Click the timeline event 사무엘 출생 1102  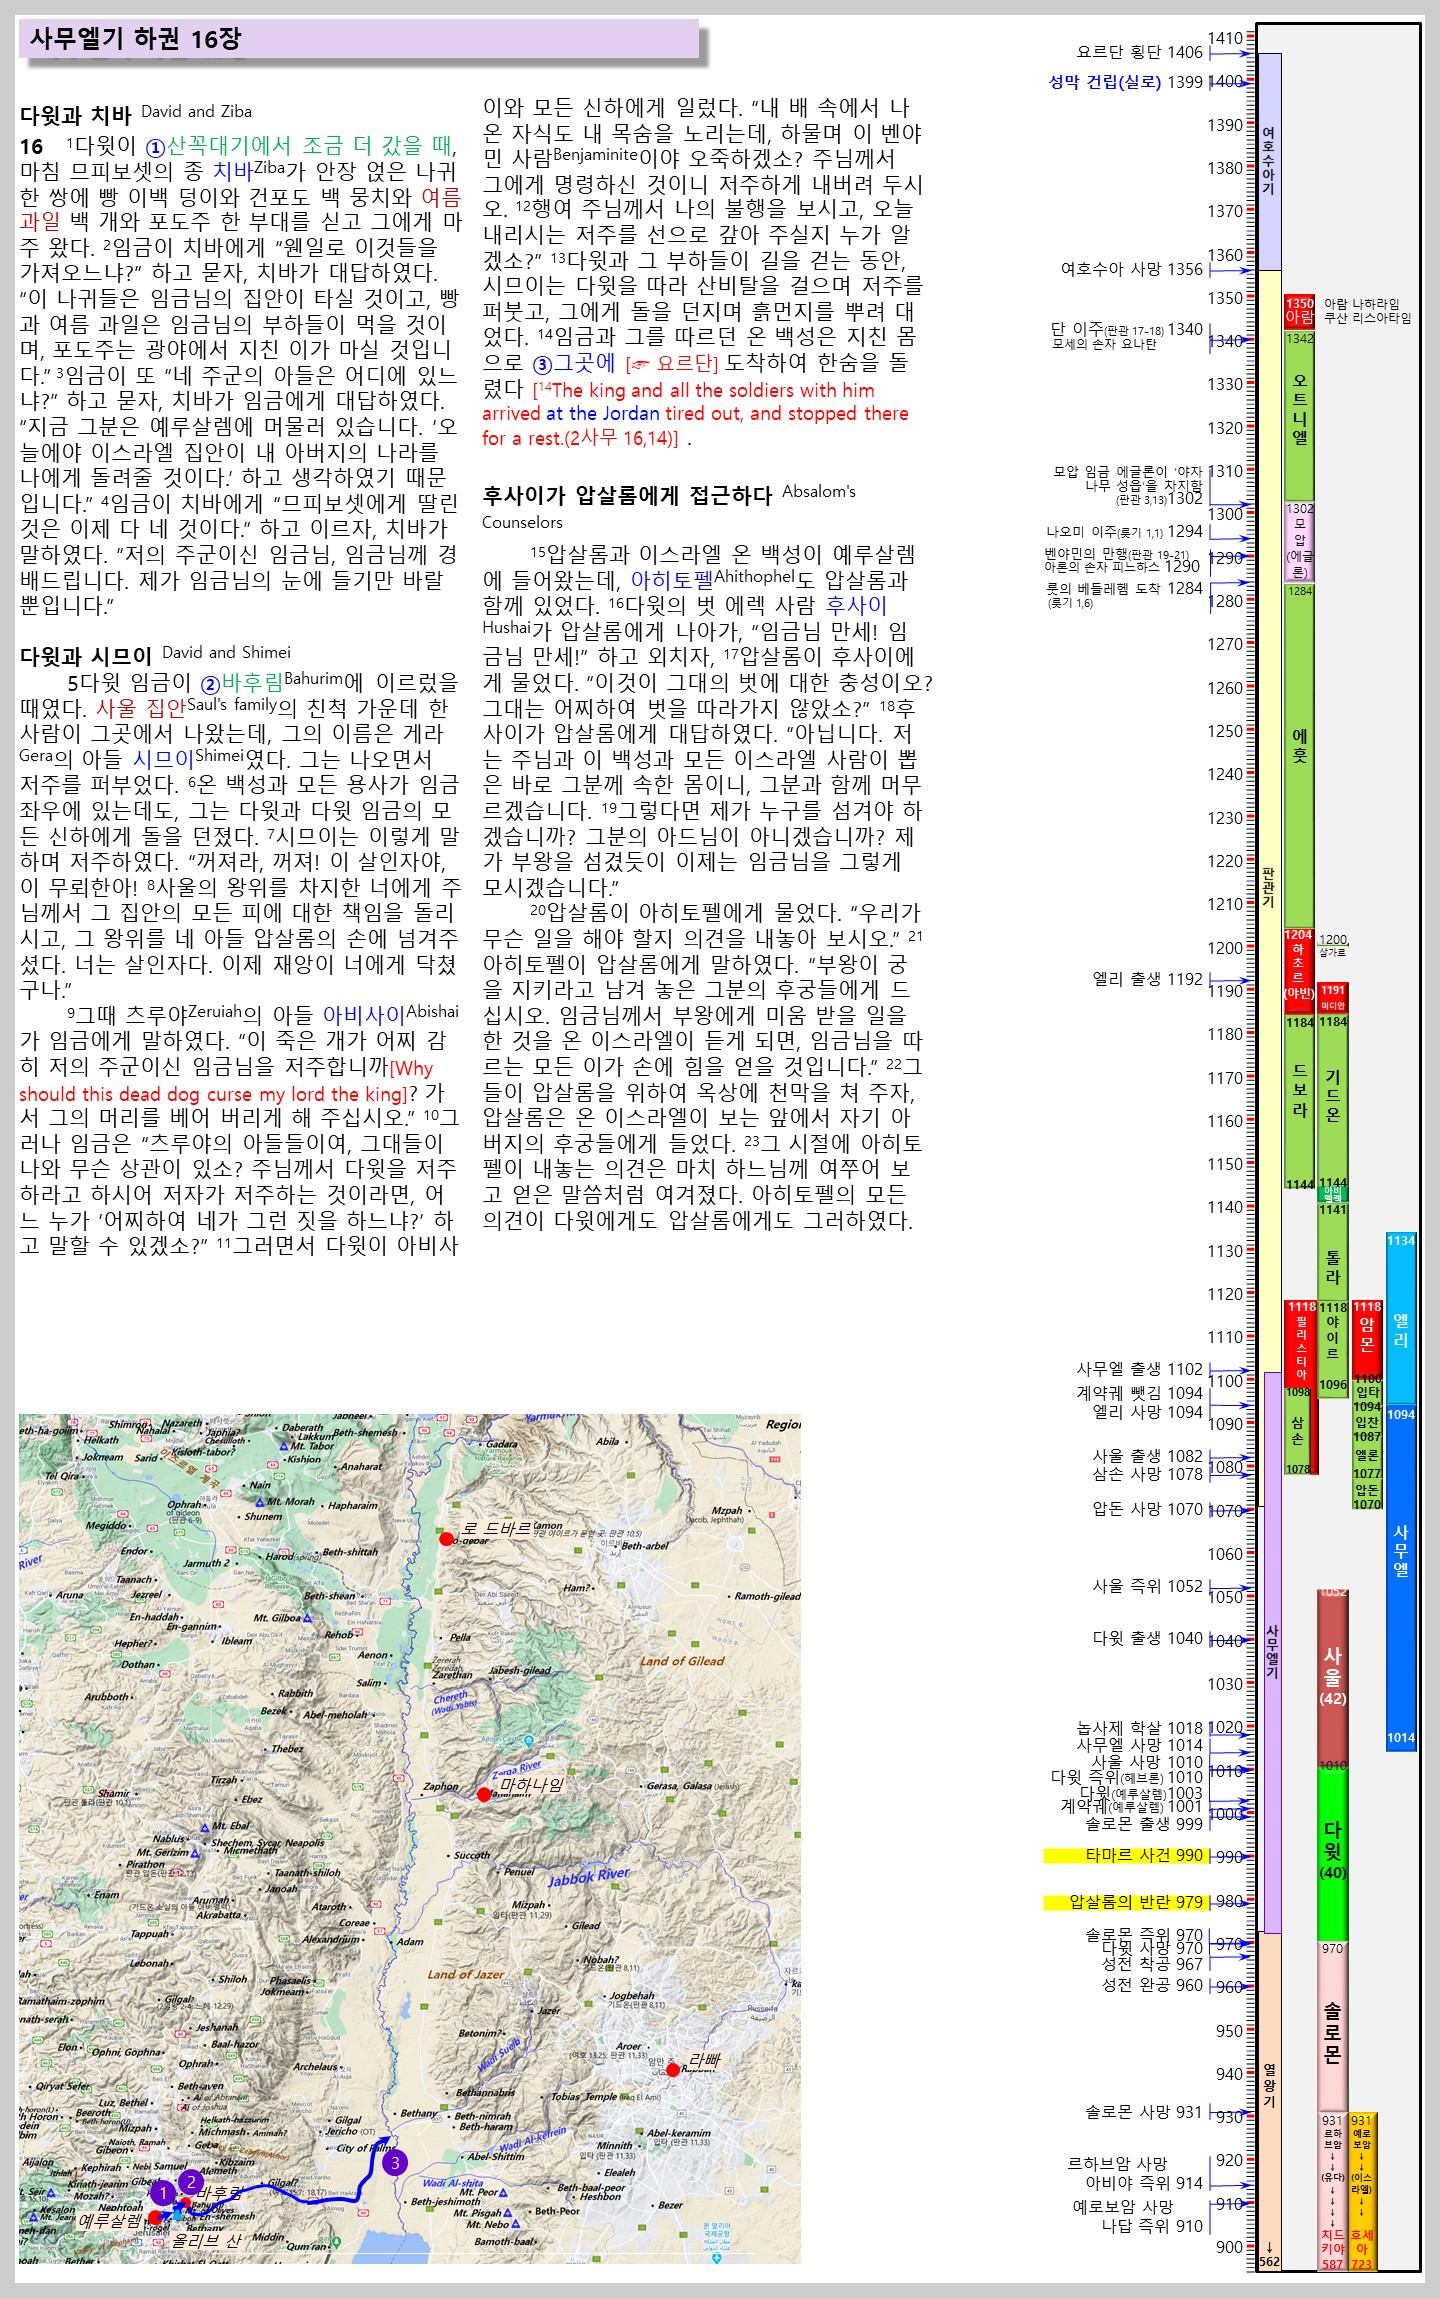coord(1140,1368)
